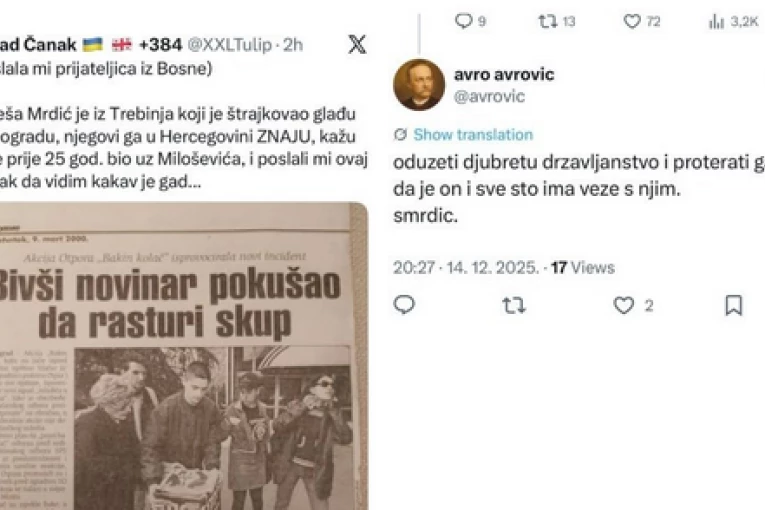Bookmark avro avrovic's tweet
Image resolution: width=765 pixels, height=510 pixels.
pyautogui.click(x=734, y=306)
